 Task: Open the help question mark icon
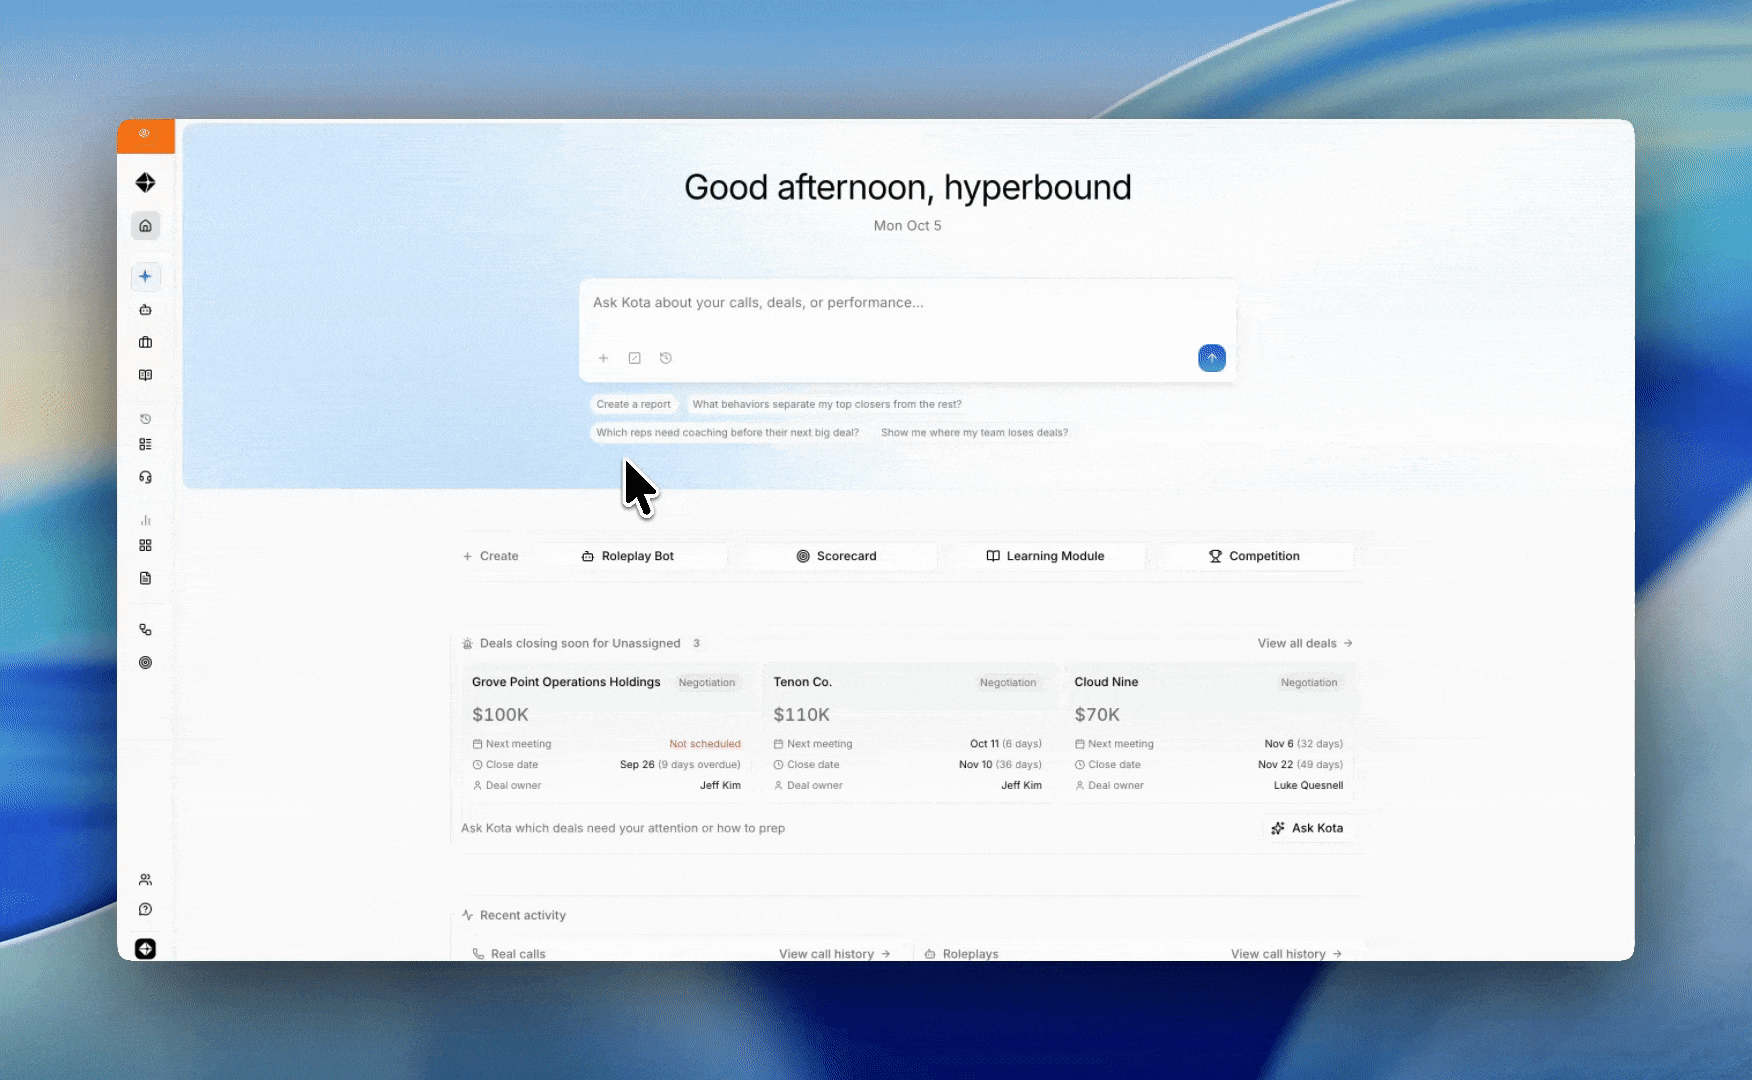[145, 909]
